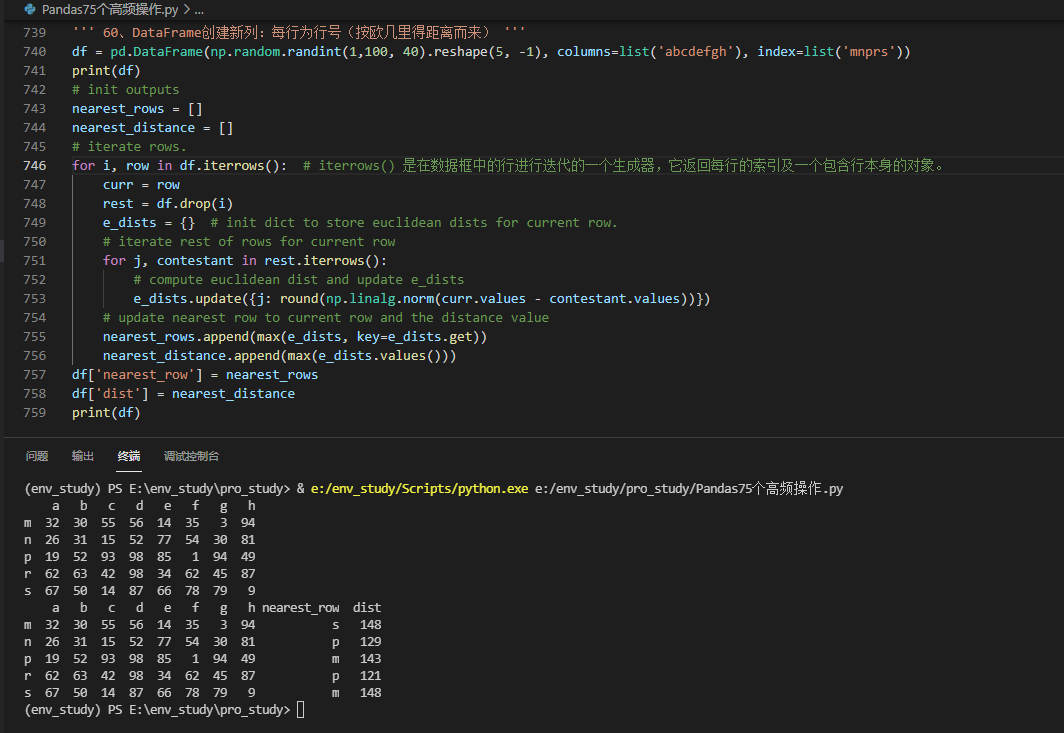The image size is (1064, 733).
Task: Click comment '# update nearest row to current row'
Action: click(326, 318)
